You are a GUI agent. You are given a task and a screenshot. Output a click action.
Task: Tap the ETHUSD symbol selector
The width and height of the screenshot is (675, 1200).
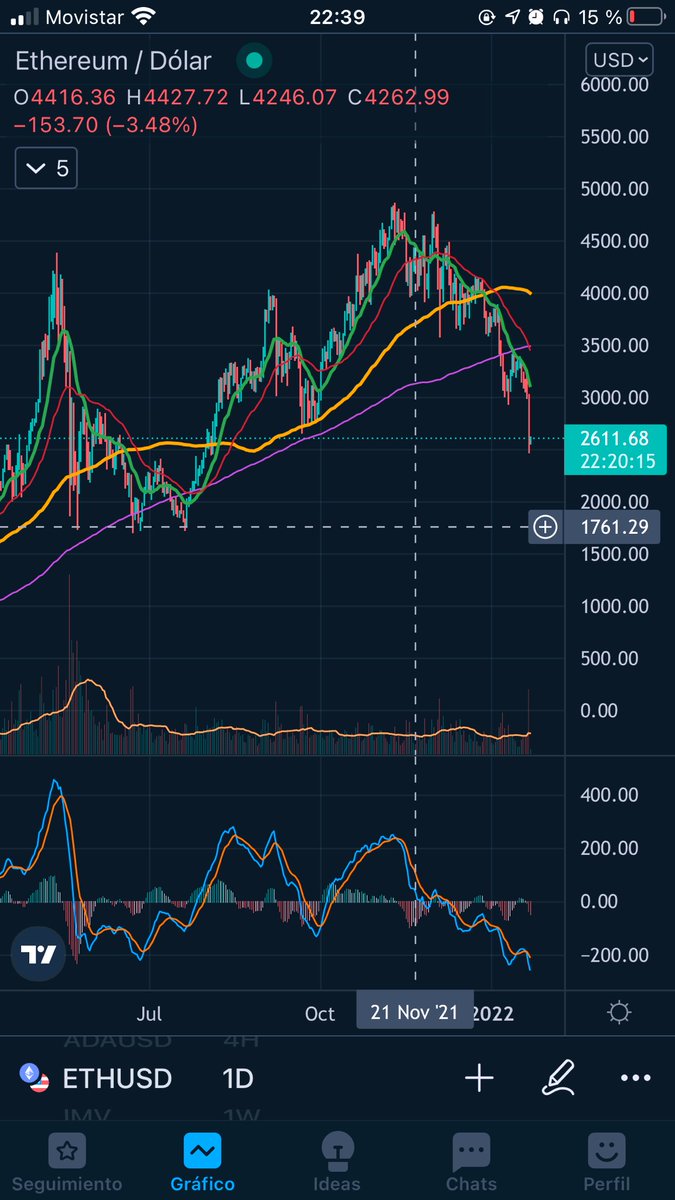[117, 1078]
